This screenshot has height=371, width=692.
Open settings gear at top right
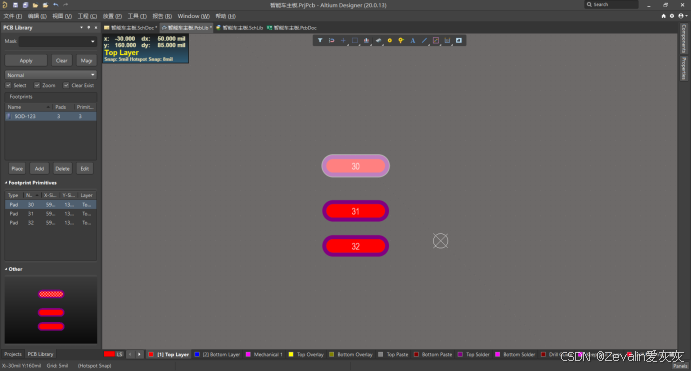click(672, 16)
